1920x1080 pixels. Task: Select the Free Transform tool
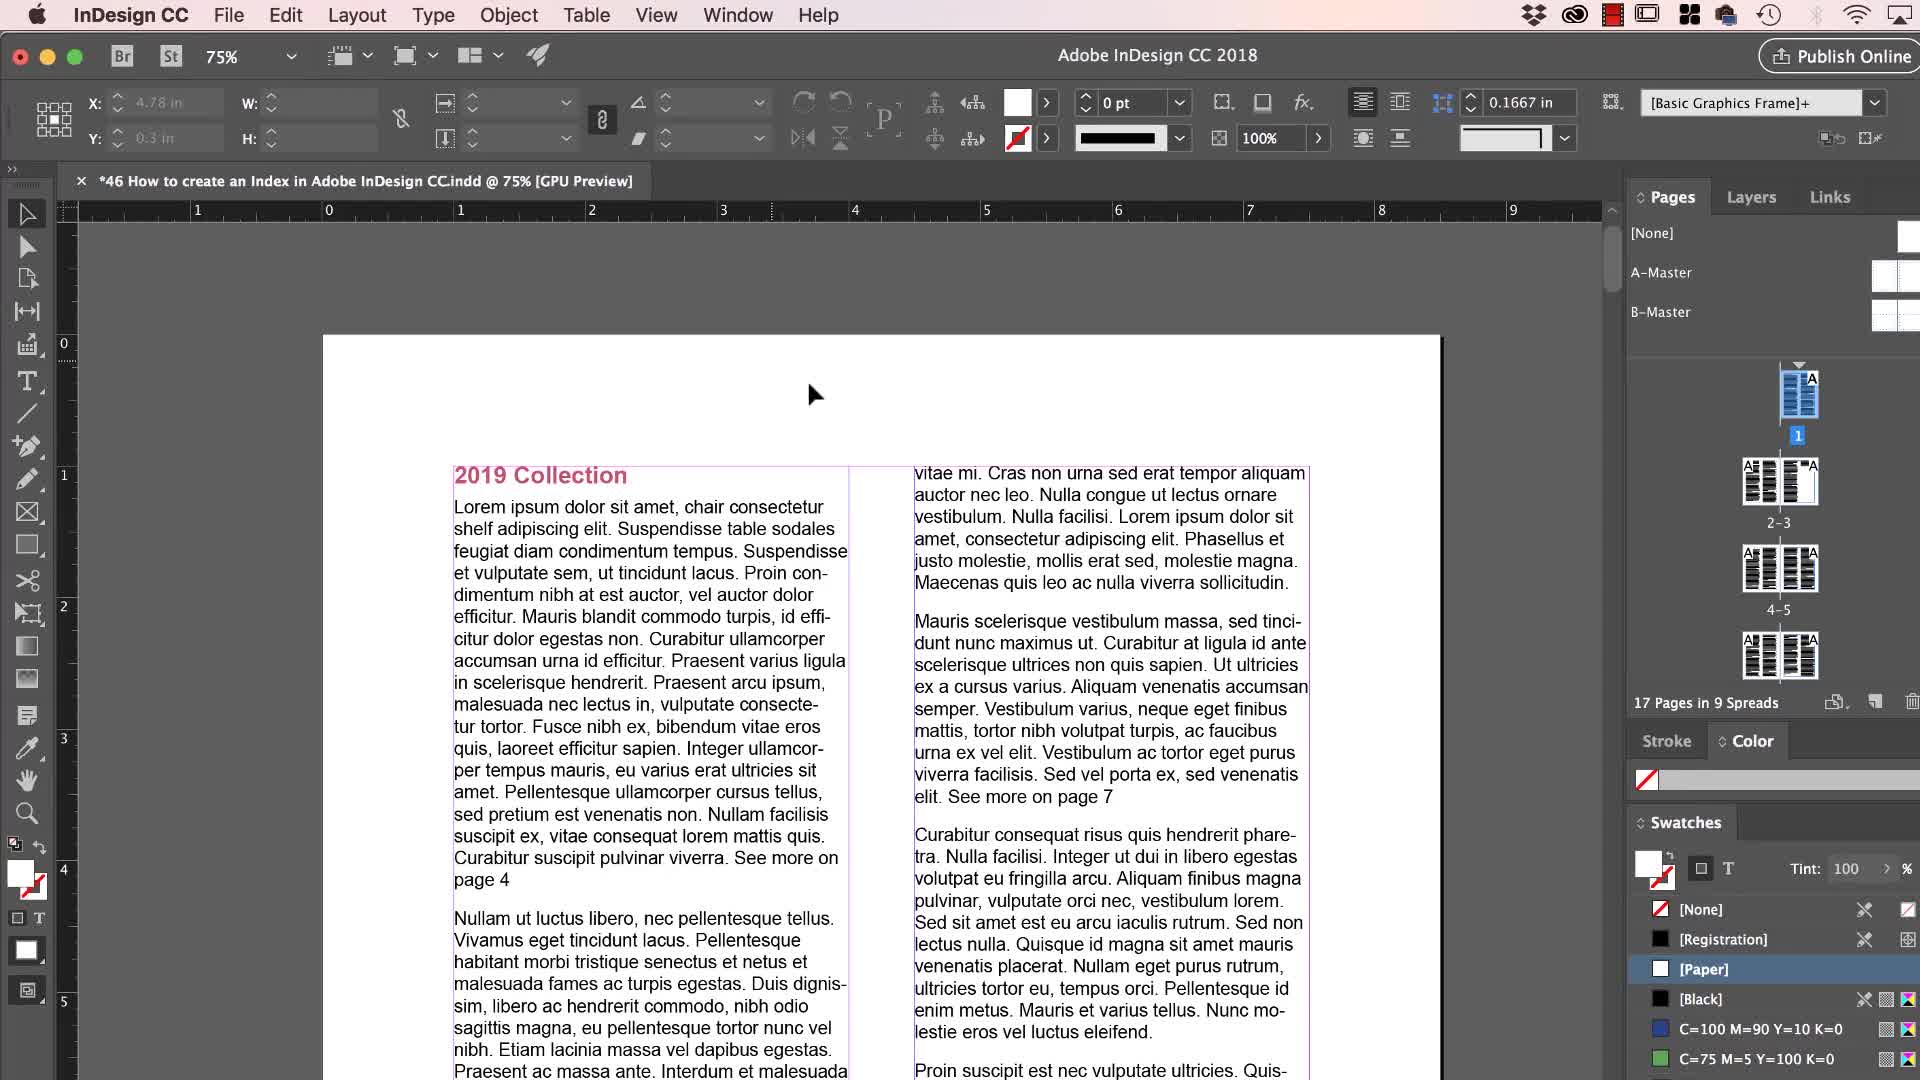[27, 613]
